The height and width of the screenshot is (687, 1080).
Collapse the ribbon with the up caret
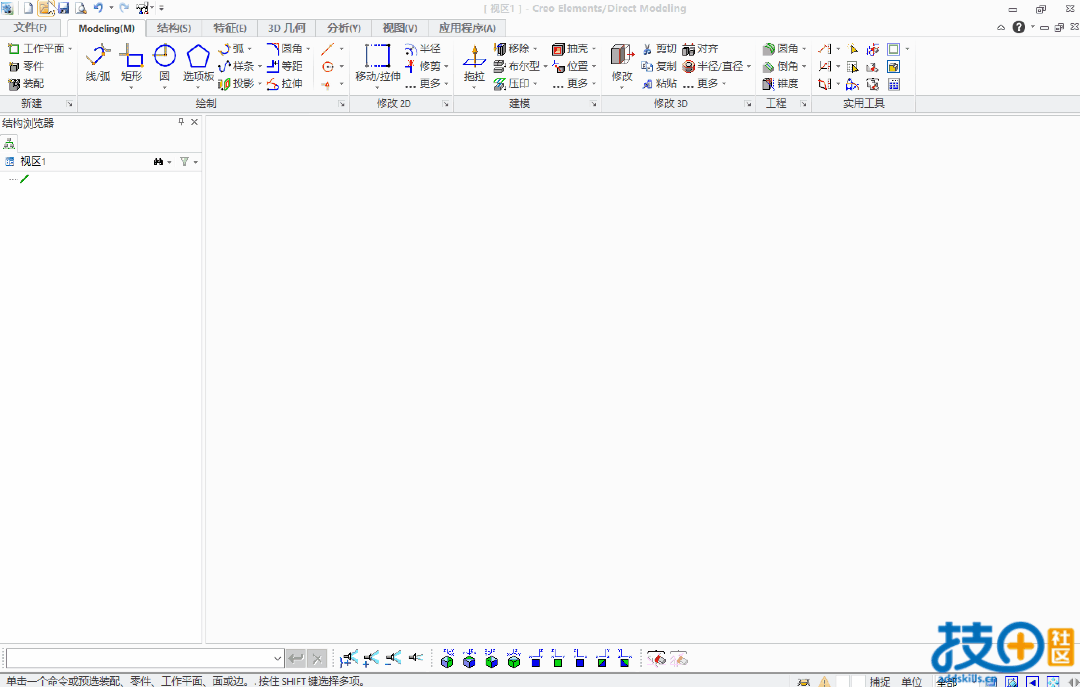[1001, 28]
